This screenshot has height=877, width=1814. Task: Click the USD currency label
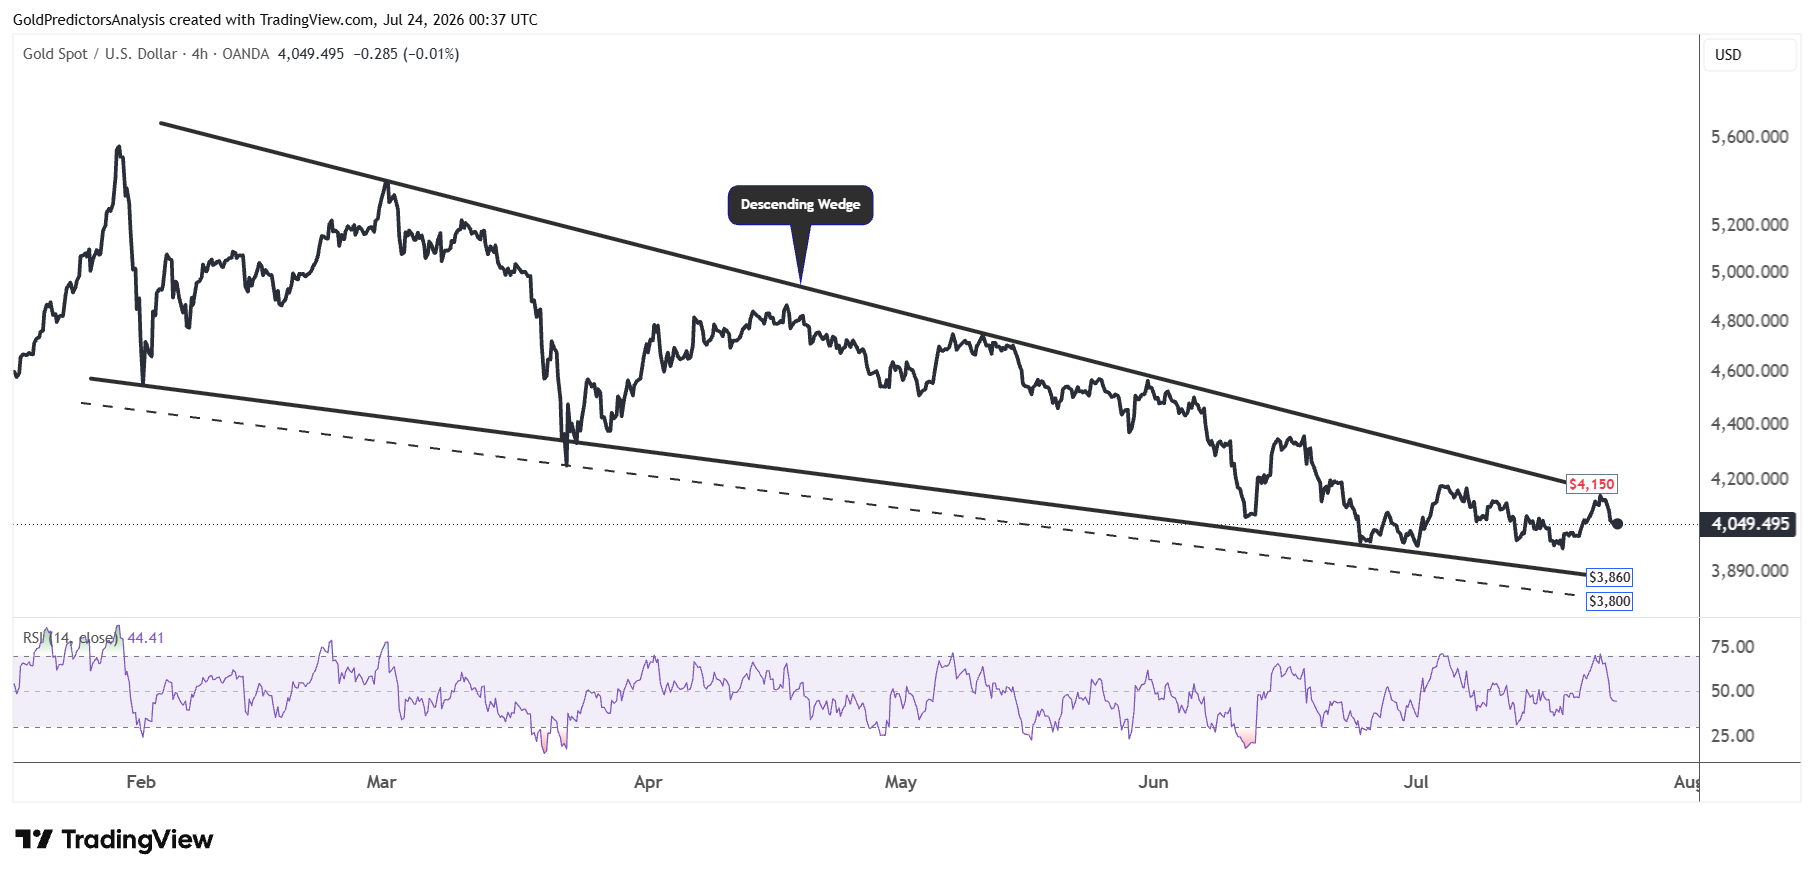click(1728, 55)
